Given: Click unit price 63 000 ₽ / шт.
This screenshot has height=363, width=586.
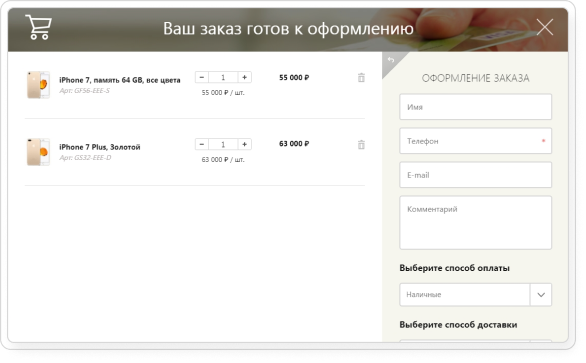Looking at the screenshot, I should (x=223, y=160).
